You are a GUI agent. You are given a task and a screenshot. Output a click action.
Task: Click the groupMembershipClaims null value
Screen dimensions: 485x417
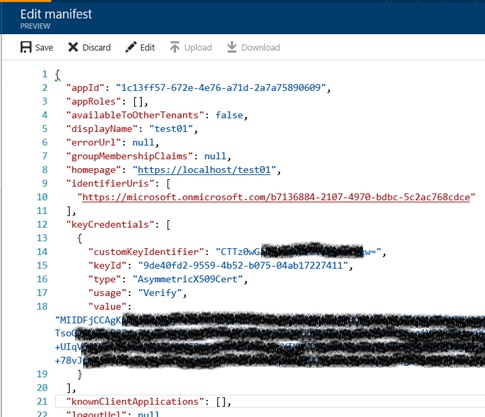click(x=215, y=156)
